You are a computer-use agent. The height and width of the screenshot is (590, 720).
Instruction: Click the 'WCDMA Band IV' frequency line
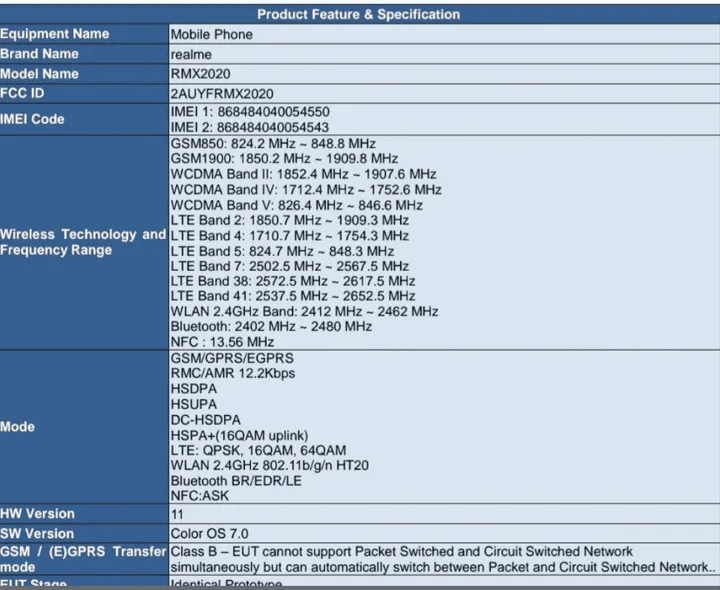coord(306,190)
